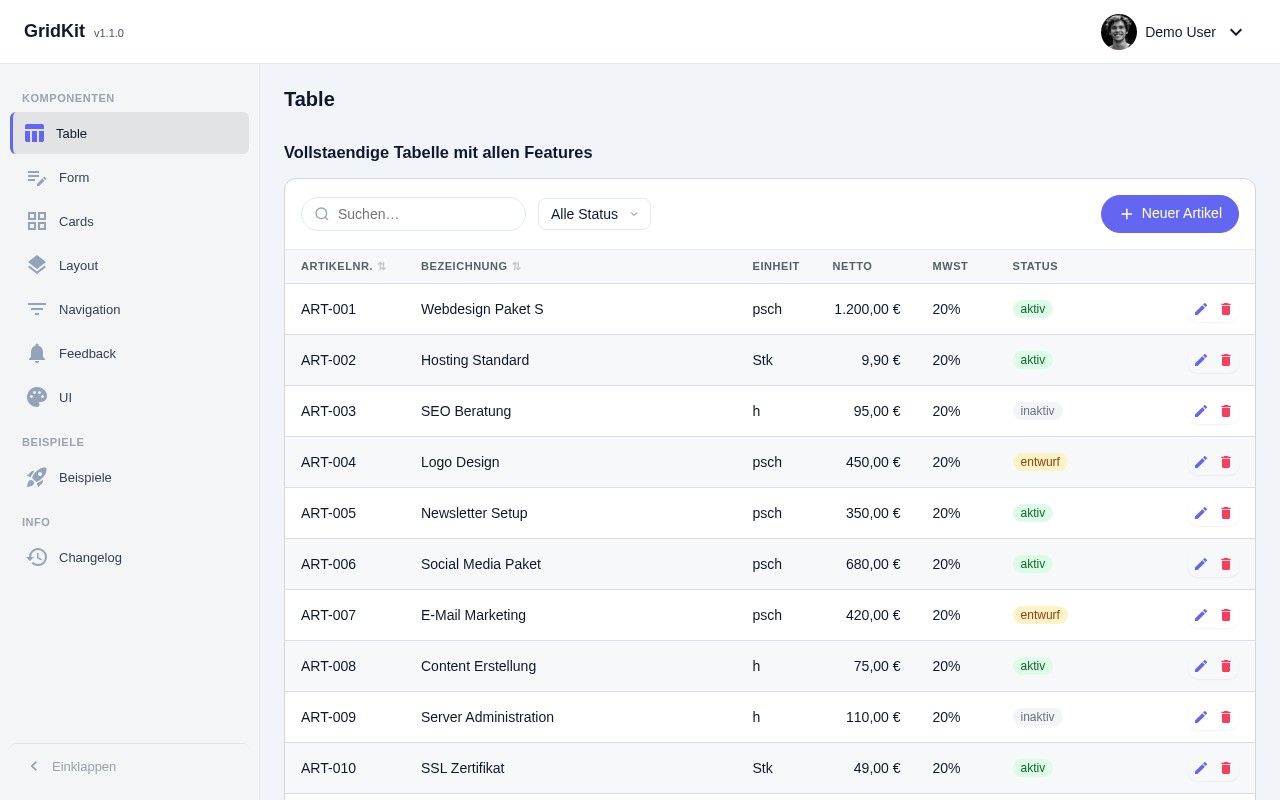The image size is (1280, 800).
Task: Click the search magnifier icon
Action: coord(322,214)
